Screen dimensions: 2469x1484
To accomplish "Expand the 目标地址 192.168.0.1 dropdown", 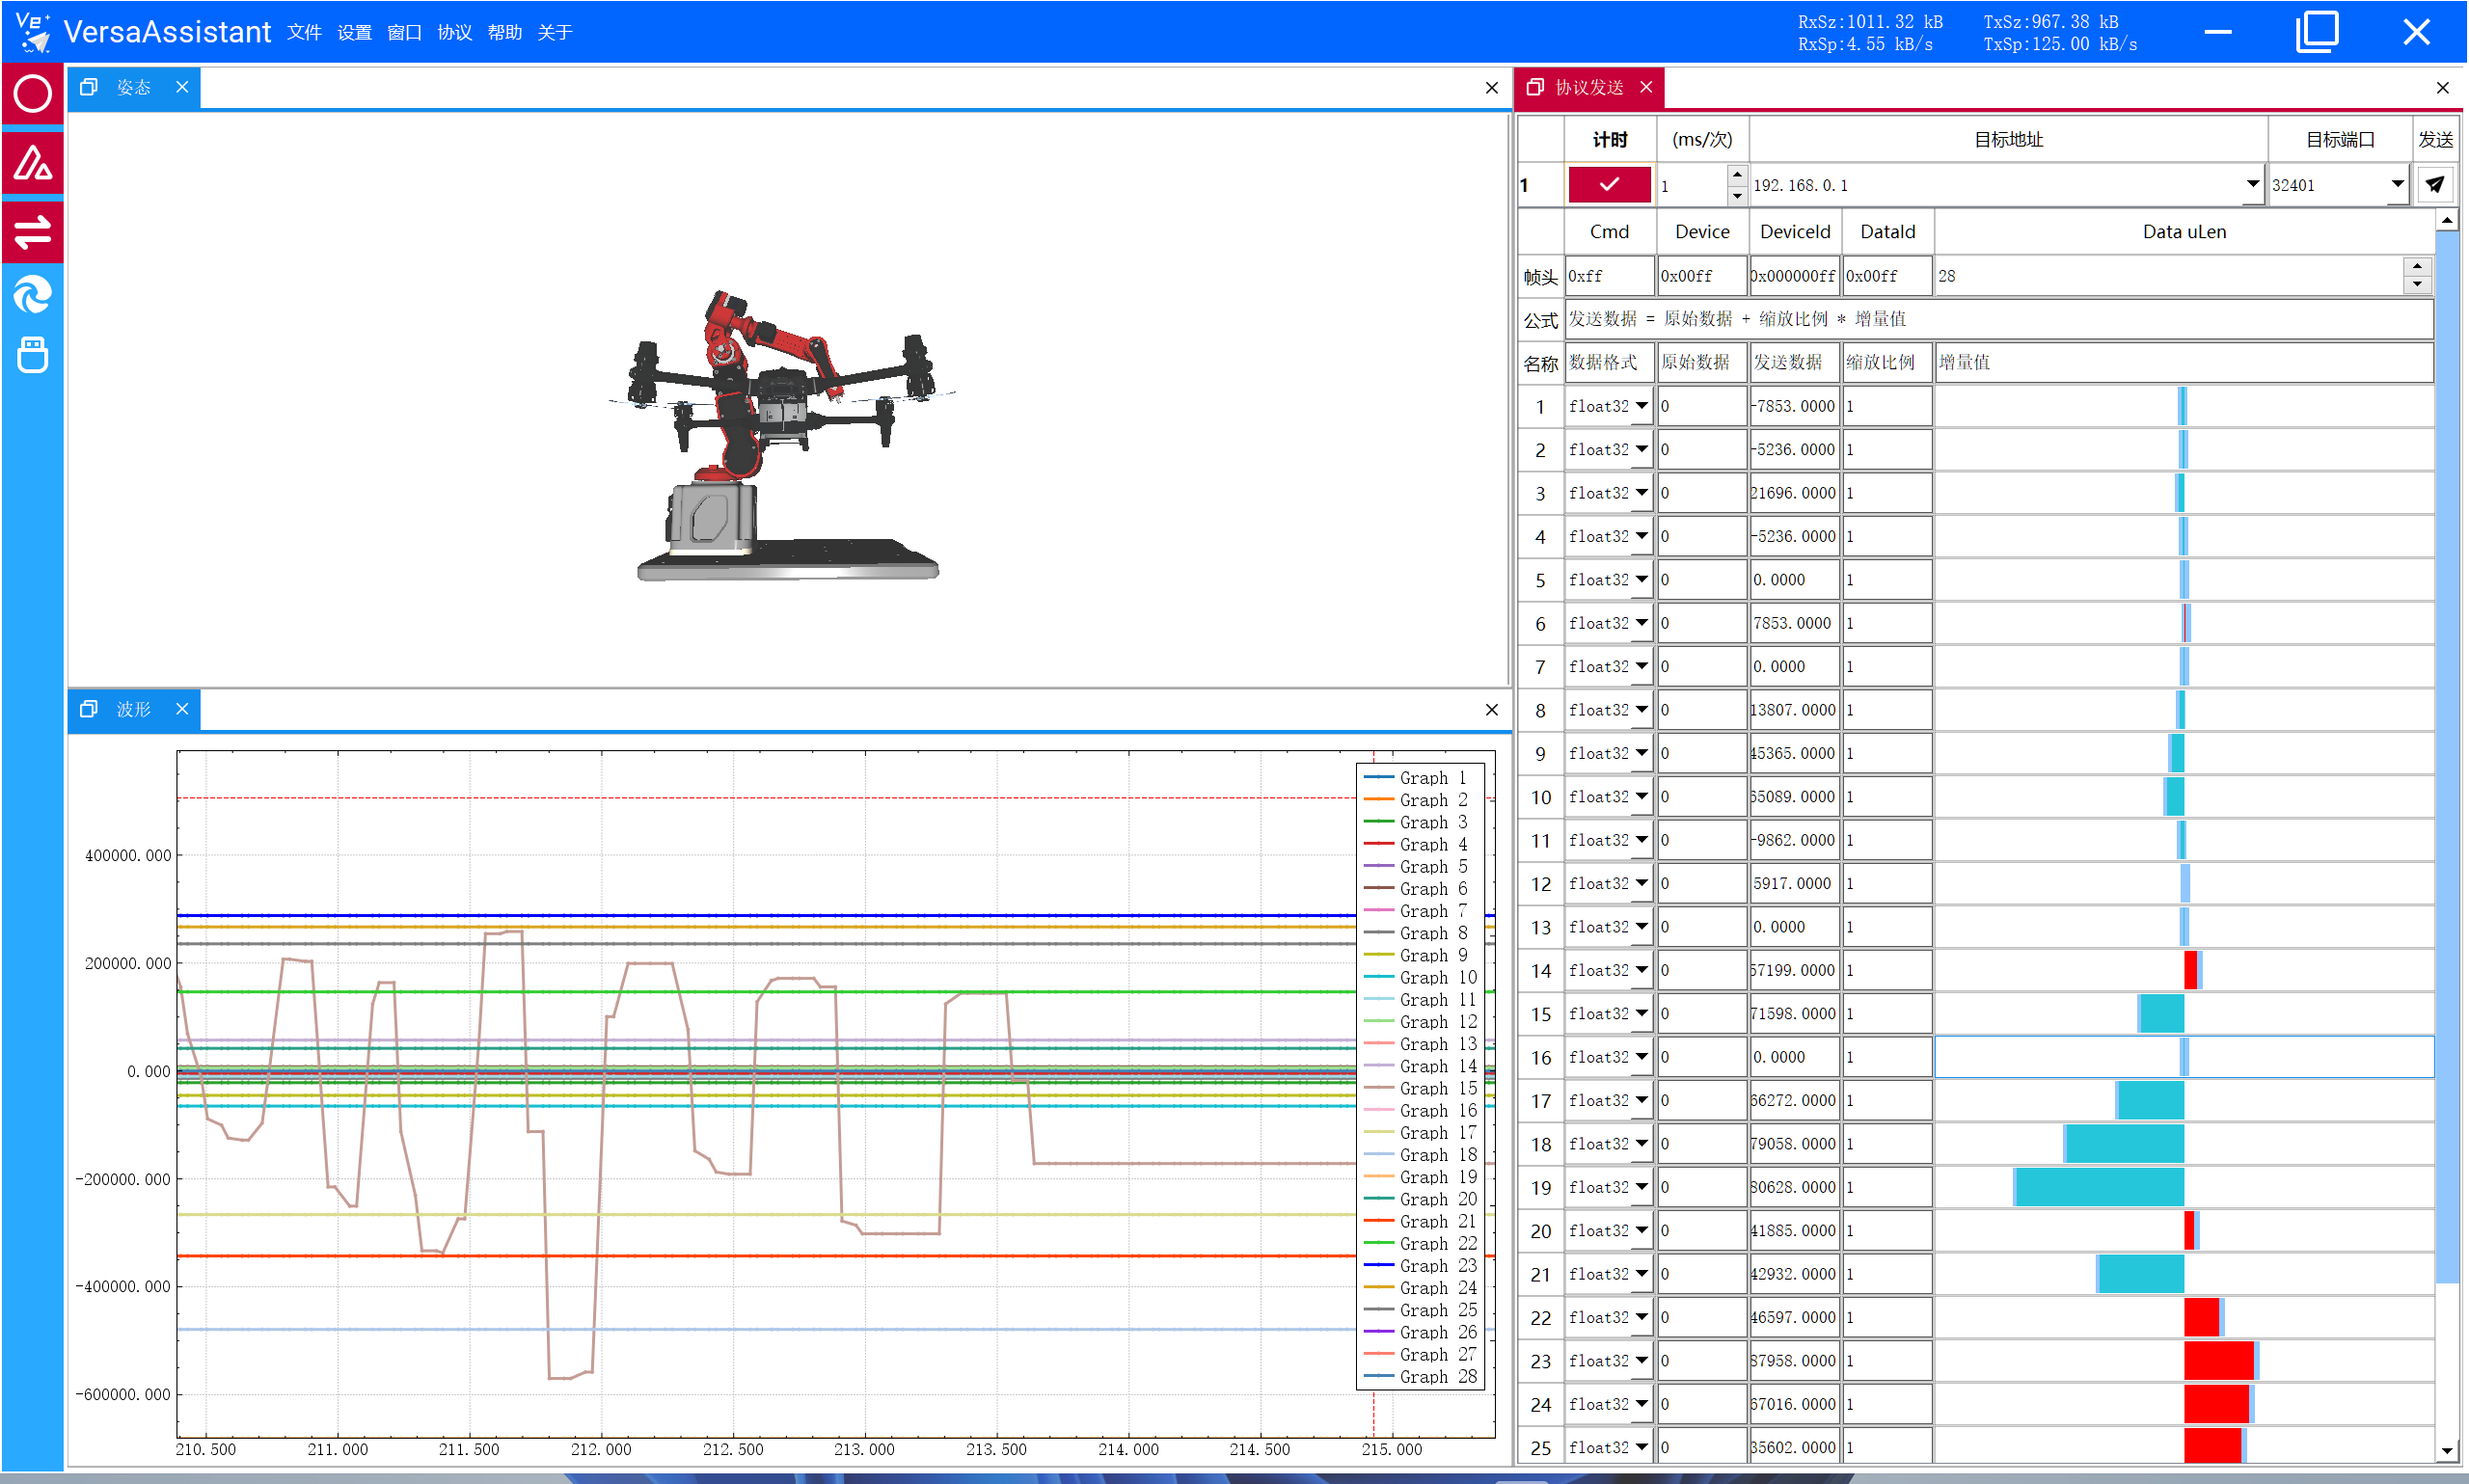I will [2252, 184].
